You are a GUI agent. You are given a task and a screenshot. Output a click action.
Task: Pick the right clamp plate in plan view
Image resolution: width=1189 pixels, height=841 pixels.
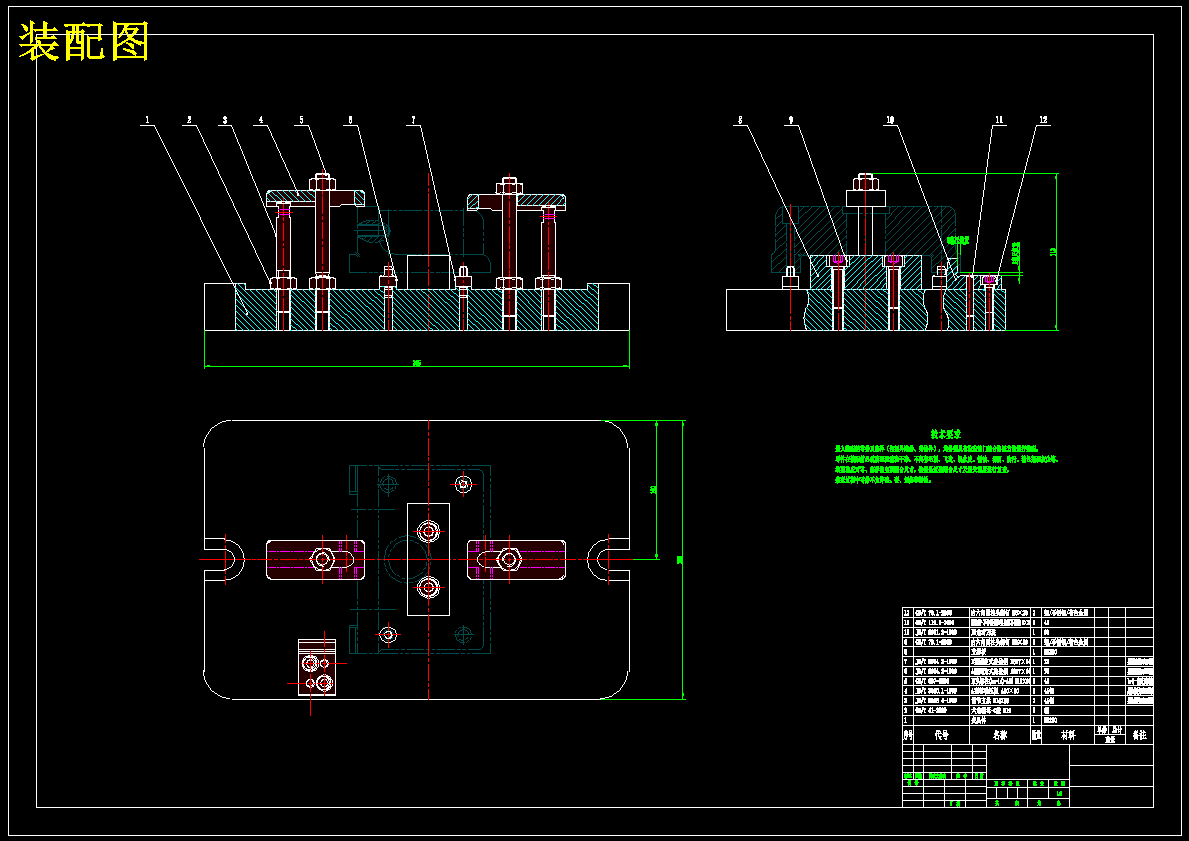(x=516, y=560)
